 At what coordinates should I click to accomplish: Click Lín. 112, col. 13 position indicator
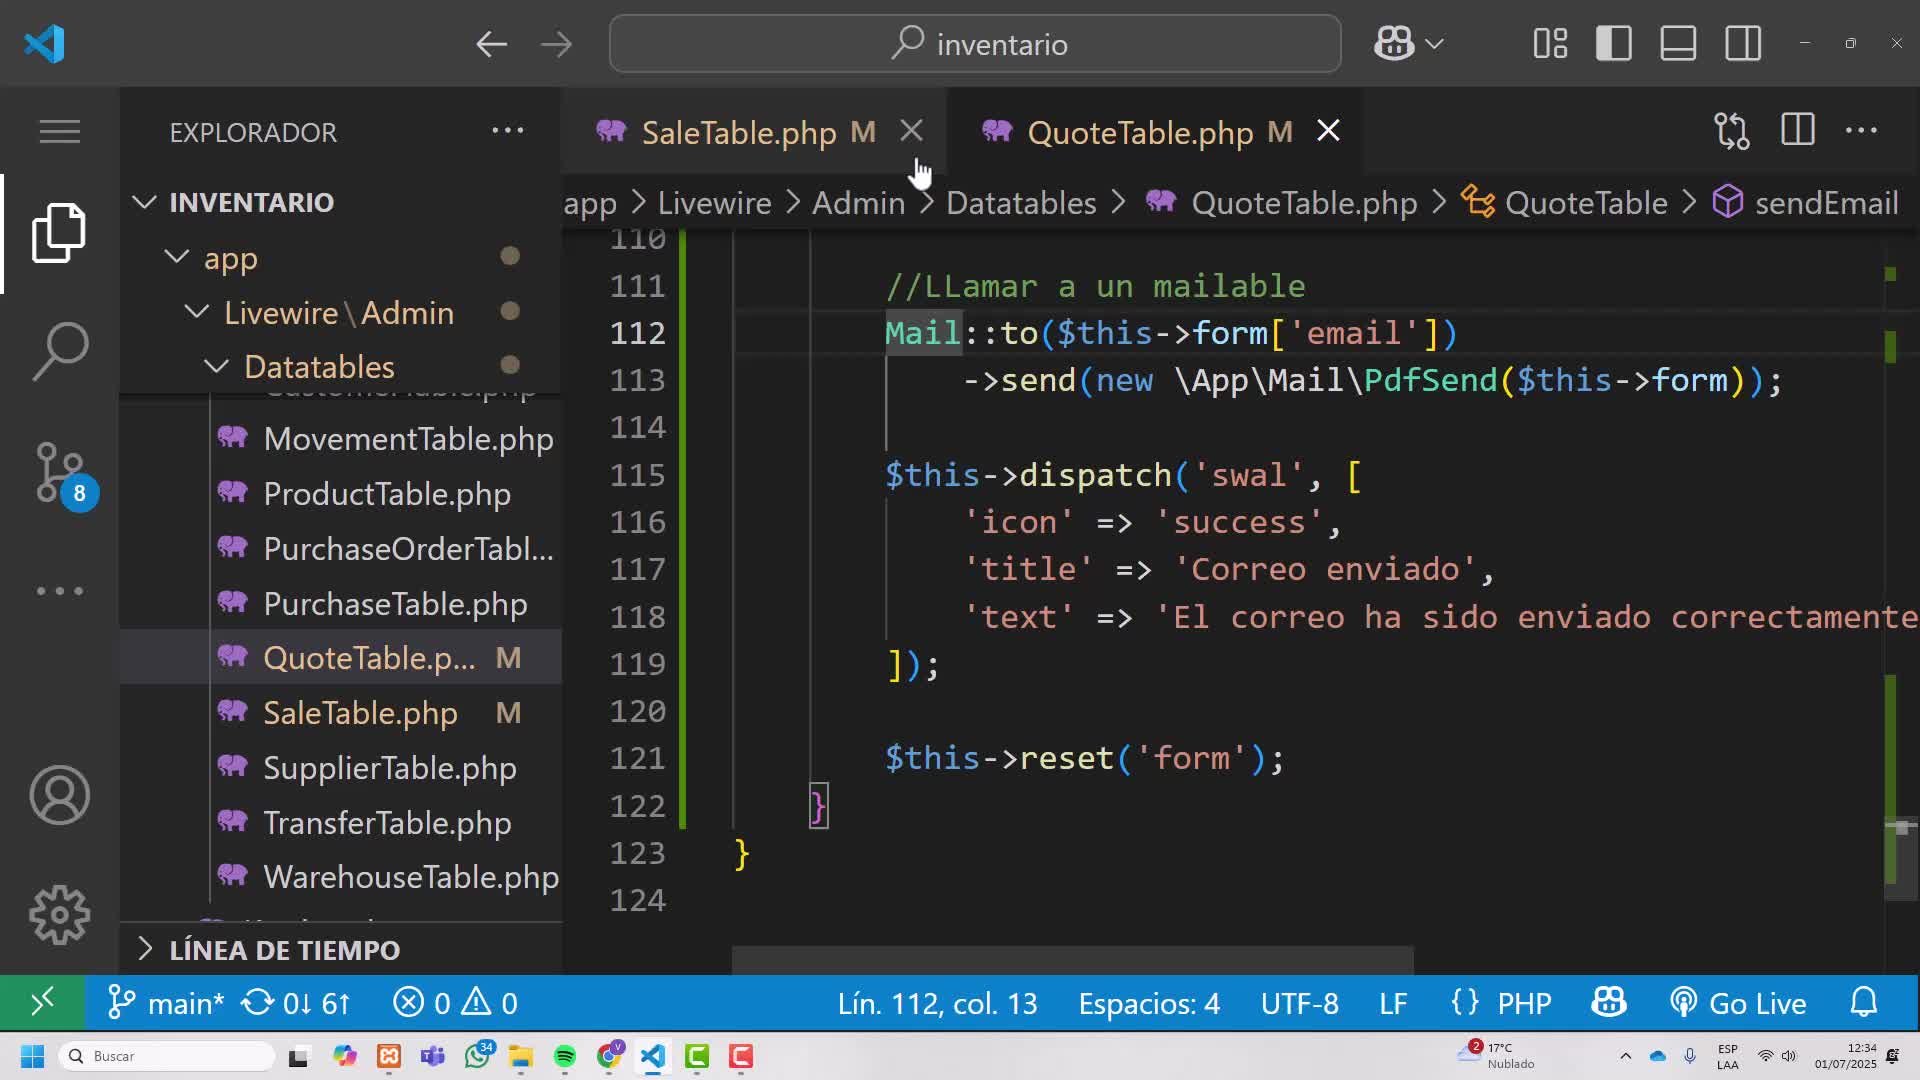click(938, 1003)
